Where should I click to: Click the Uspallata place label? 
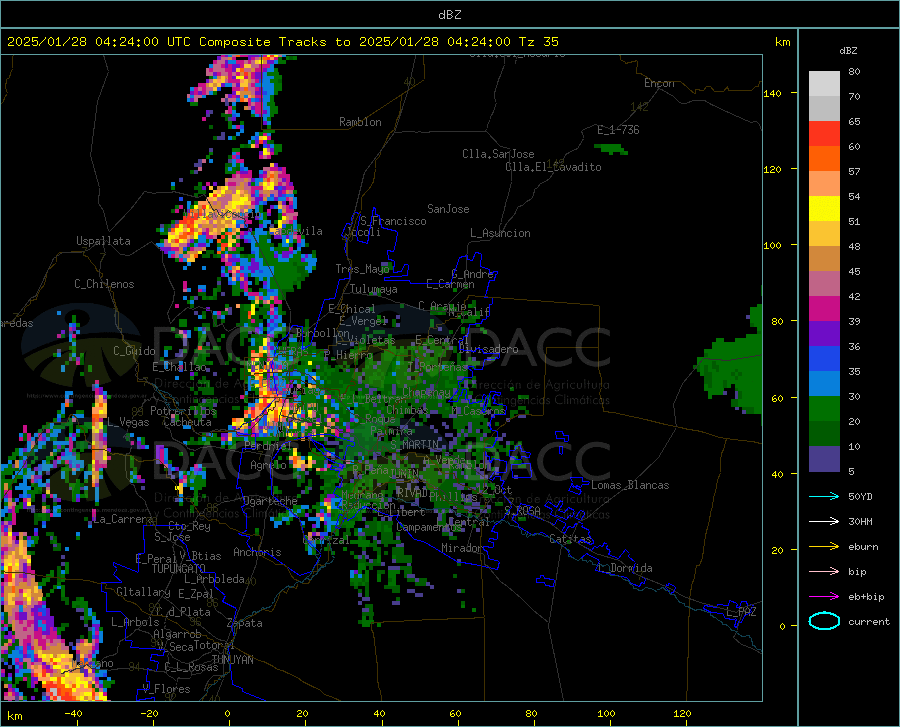(103, 242)
